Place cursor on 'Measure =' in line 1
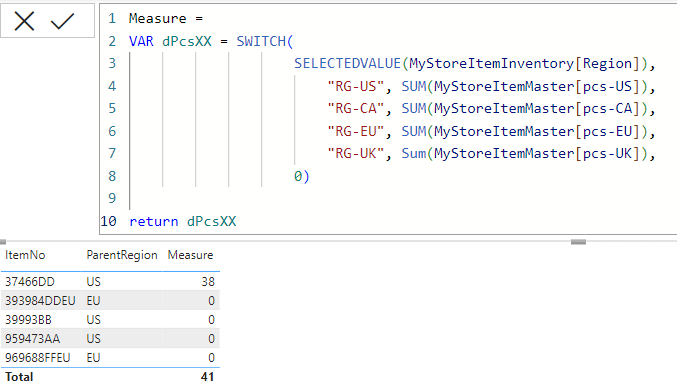Viewport: 677px width, 388px height. pyautogui.click(x=166, y=19)
